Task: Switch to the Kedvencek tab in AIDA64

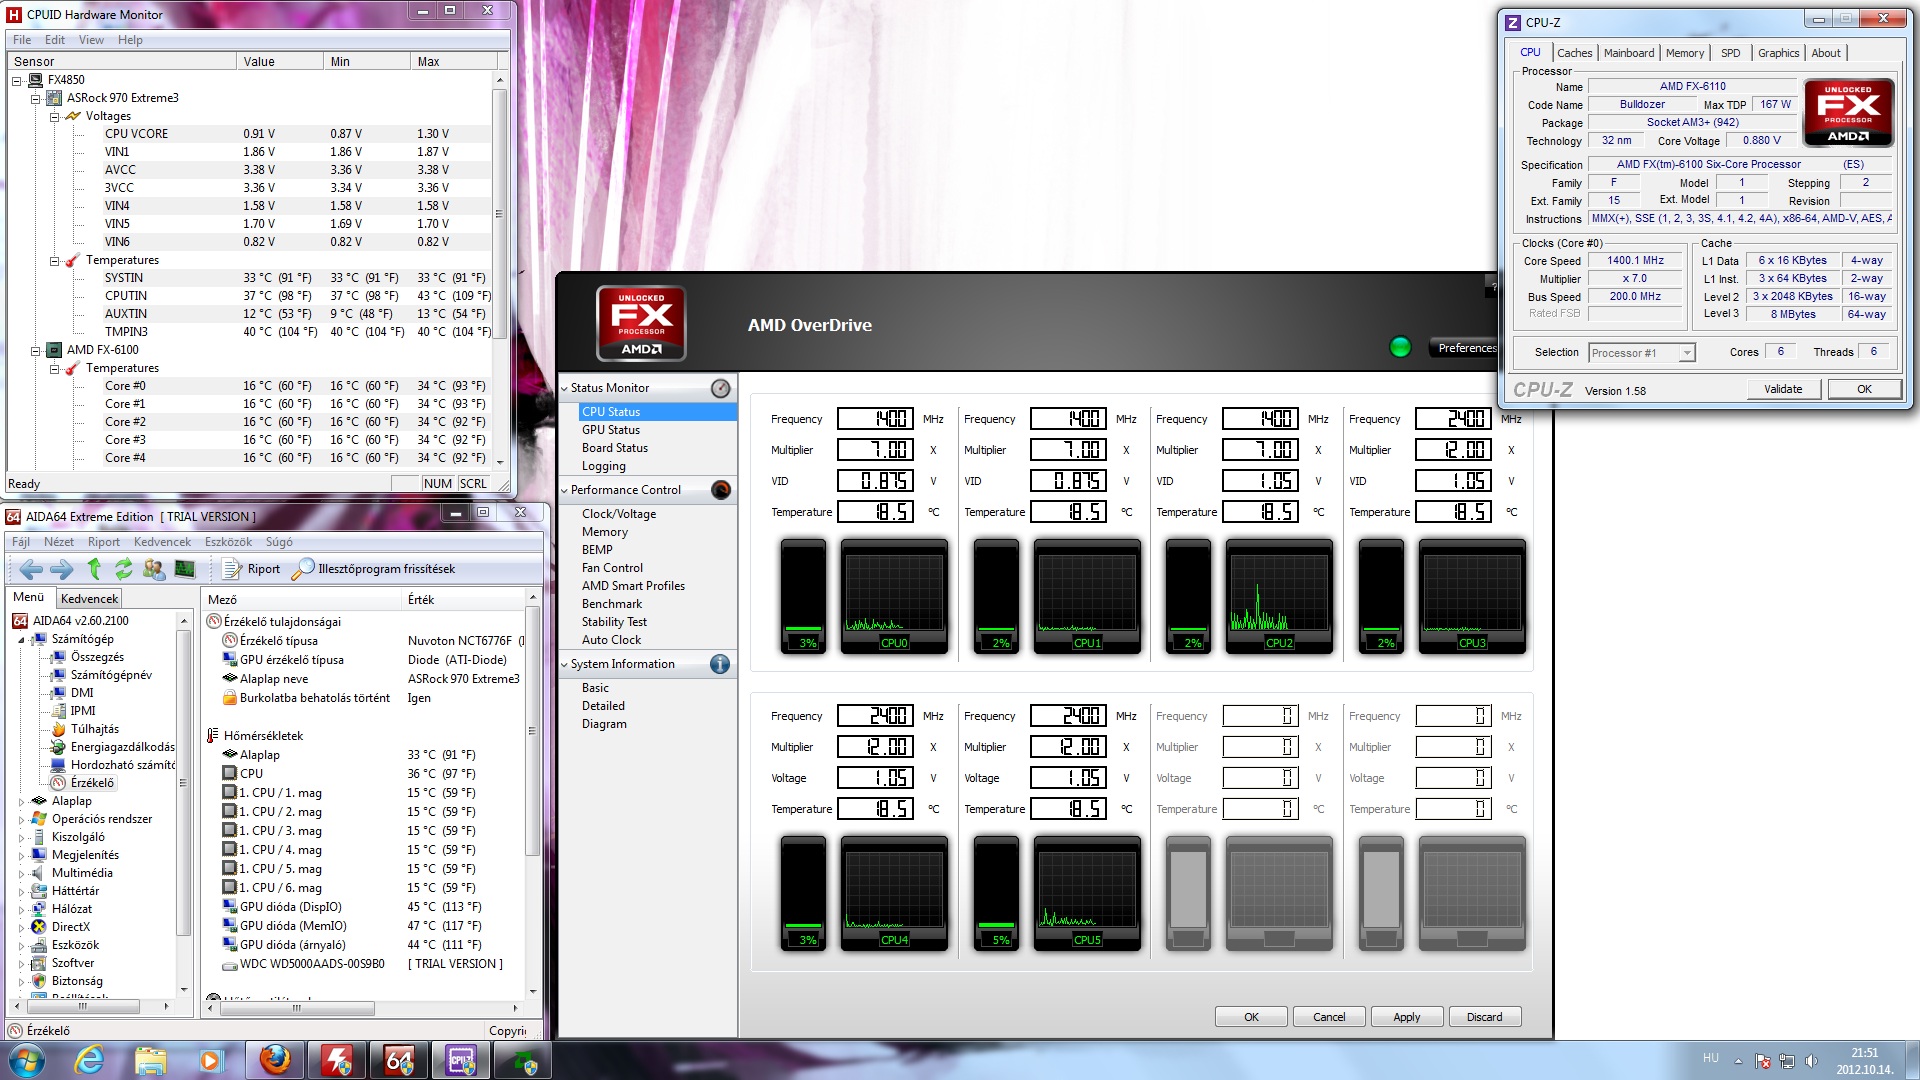Action: point(90,599)
